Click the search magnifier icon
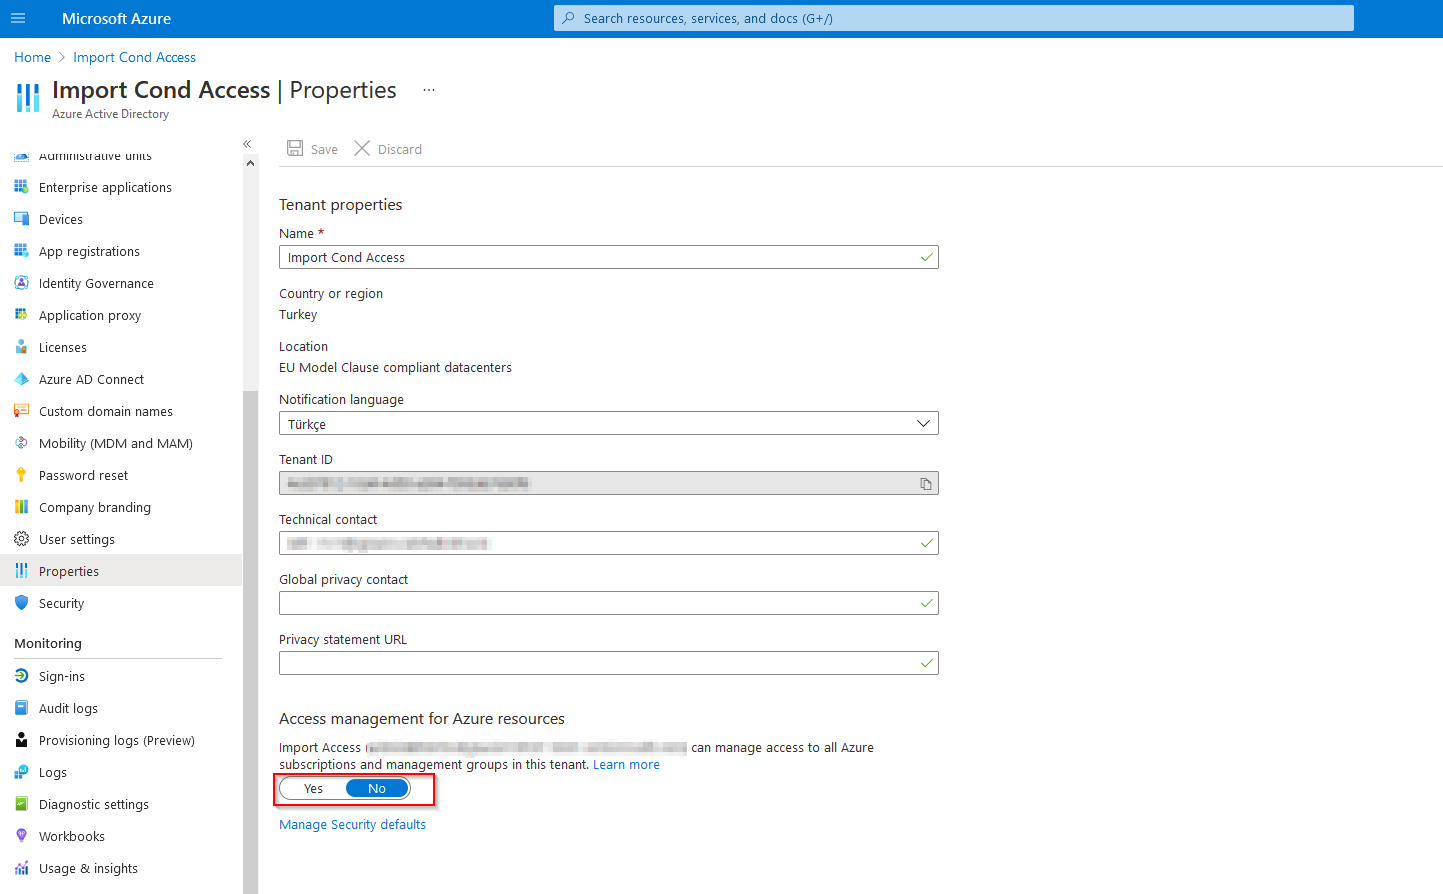The height and width of the screenshot is (894, 1443). (569, 18)
